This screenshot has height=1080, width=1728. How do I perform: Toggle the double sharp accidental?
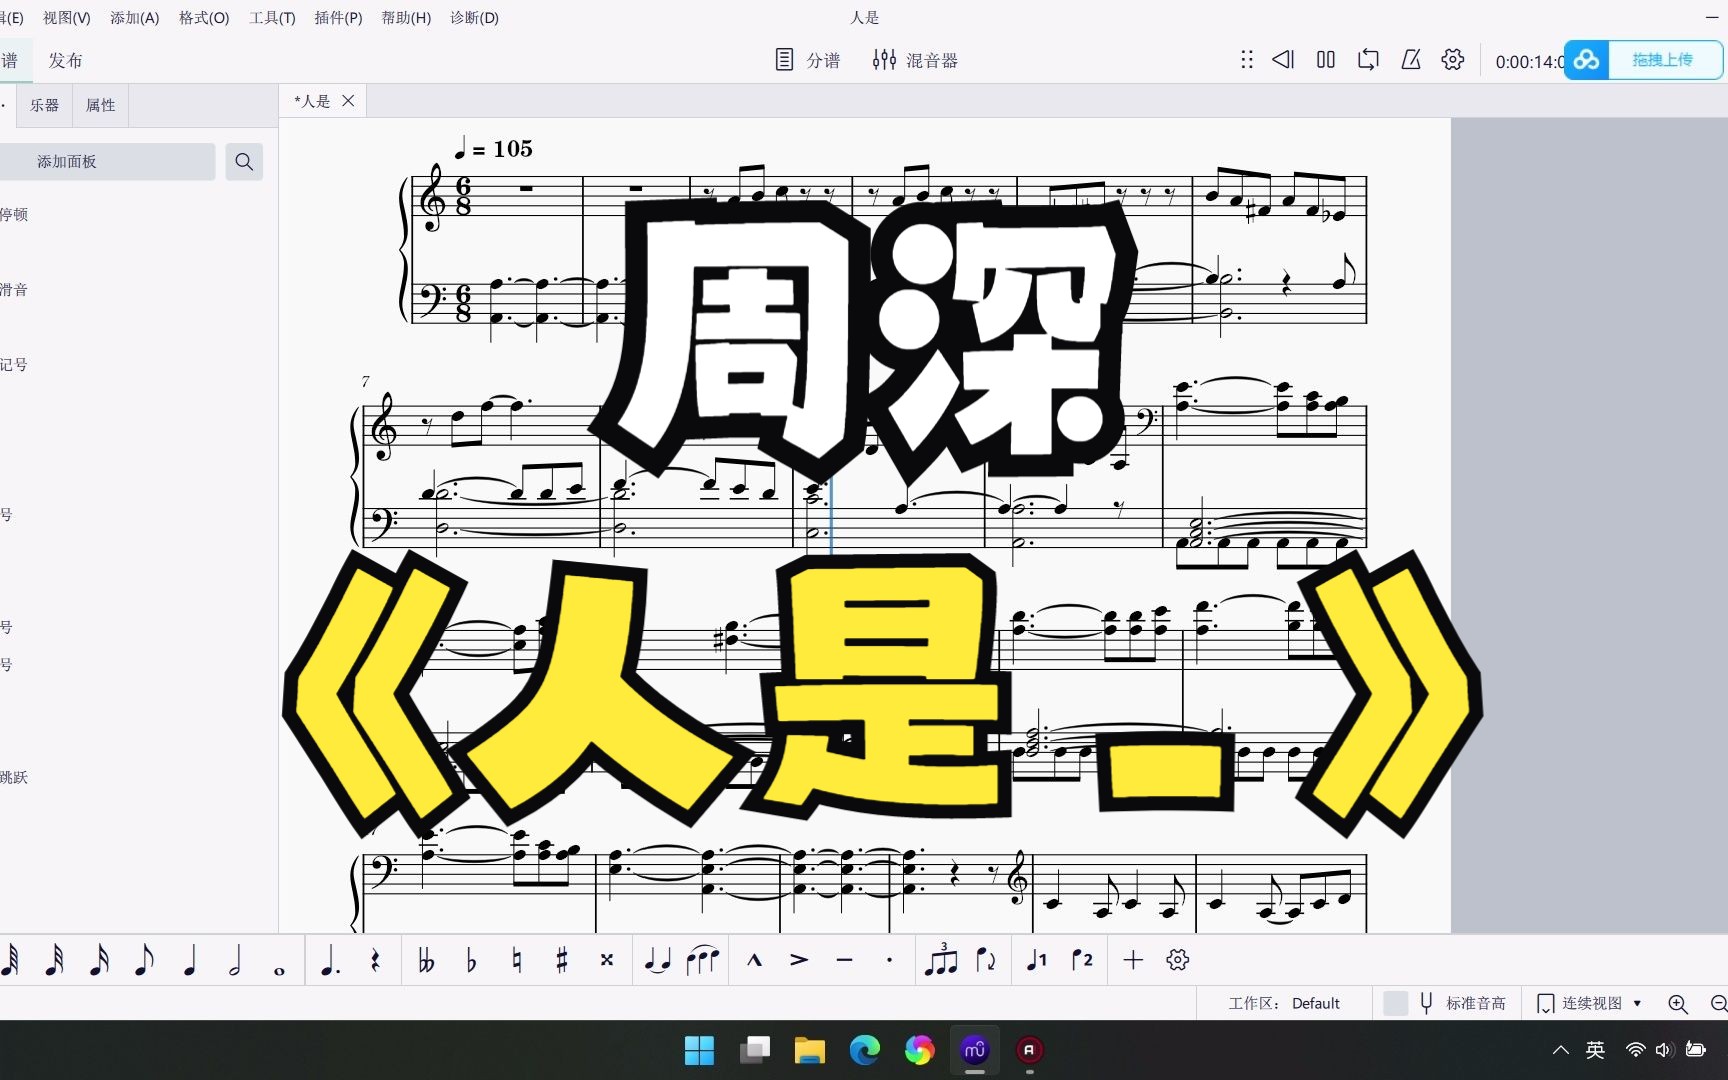pos(606,960)
